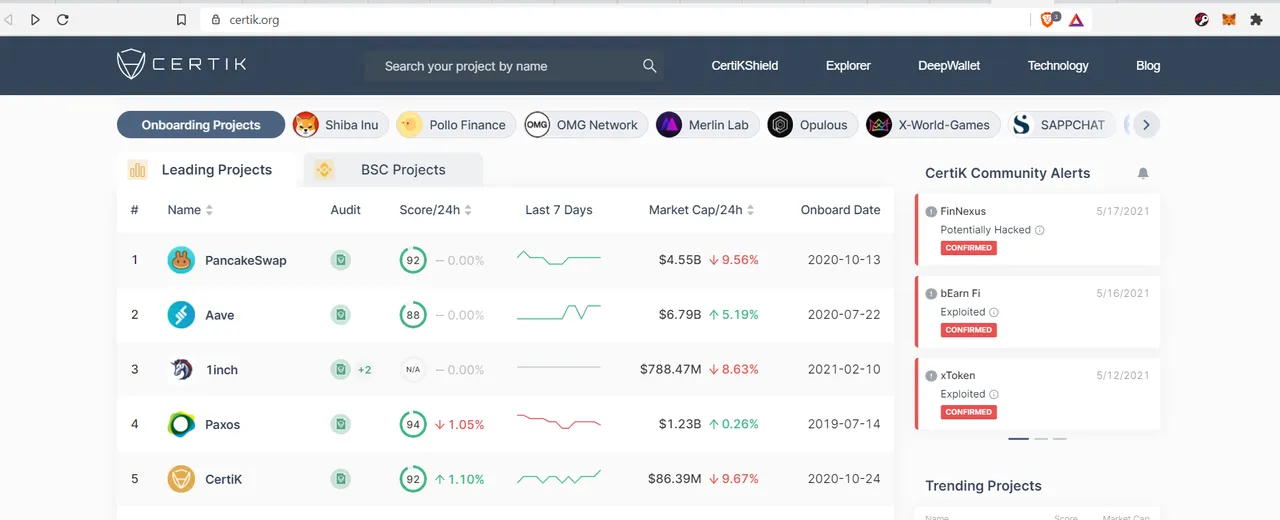Open the MetaMask fox extension

tap(1230, 19)
